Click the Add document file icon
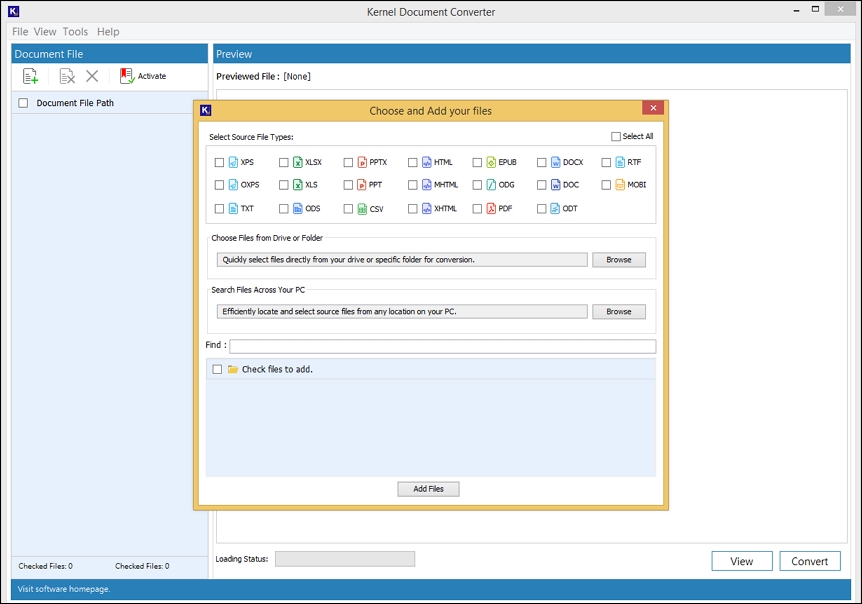 (30, 76)
